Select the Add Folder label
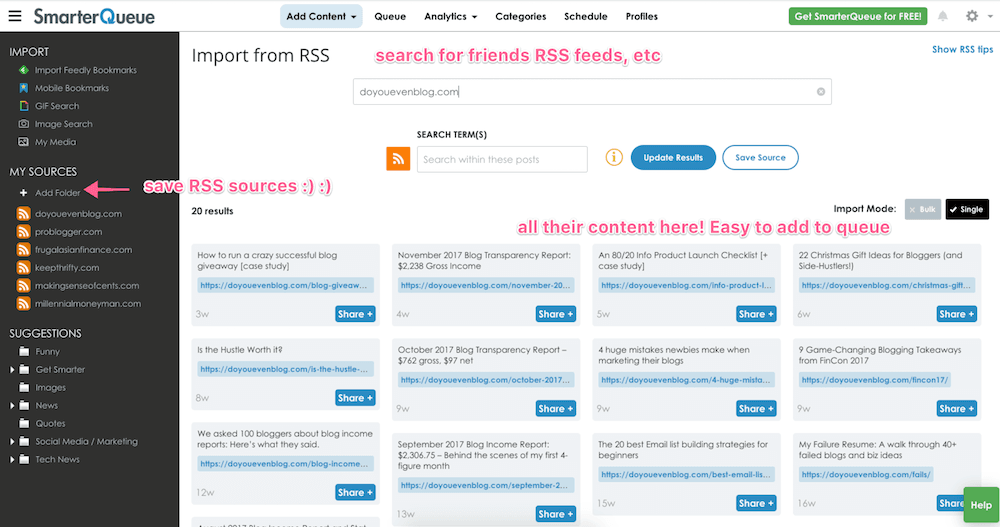The width and height of the screenshot is (1000, 527). point(57,193)
